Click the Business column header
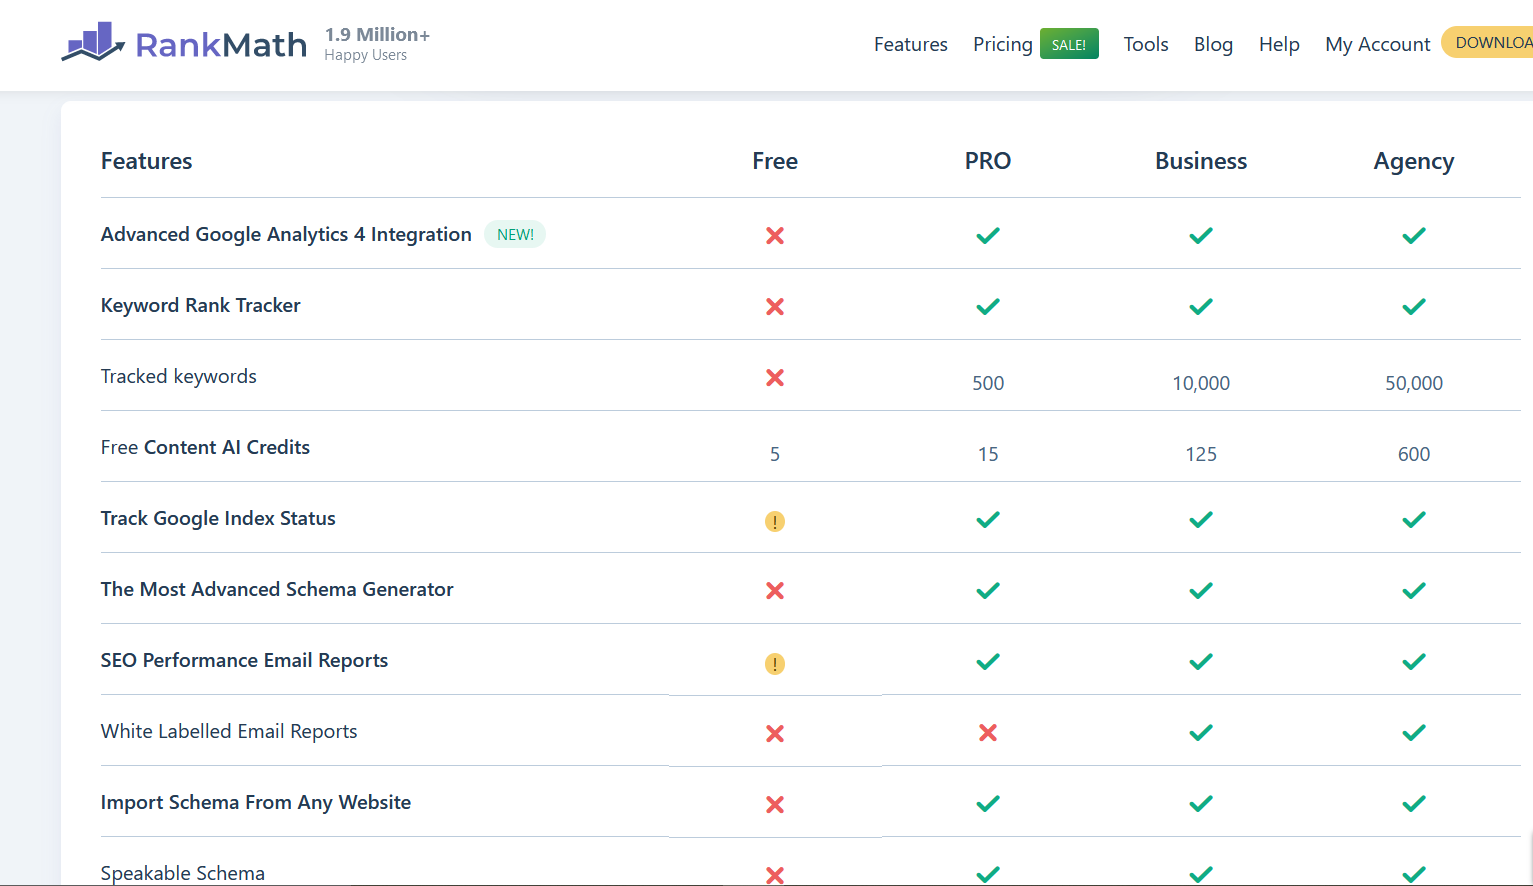The image size is (1533, 886). coord(1201,161)
